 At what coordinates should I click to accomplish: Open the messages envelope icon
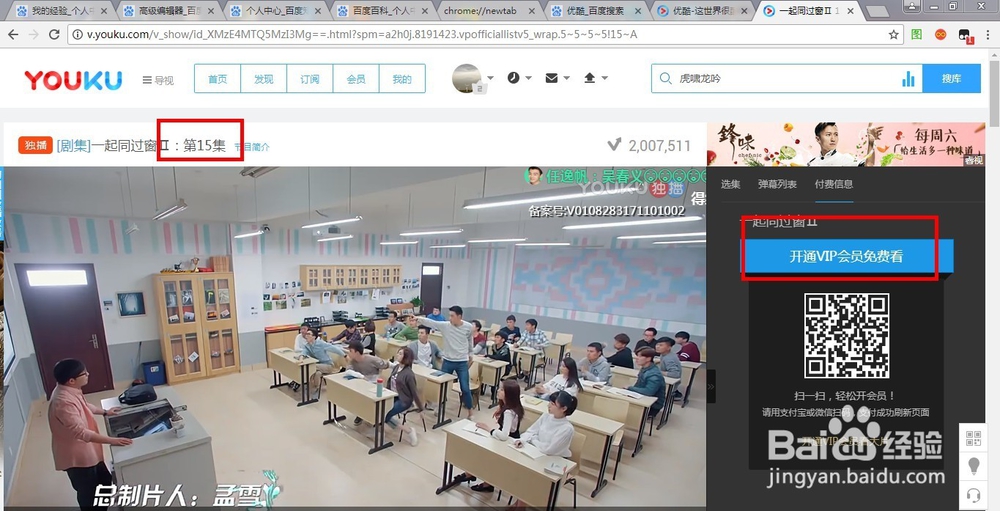coord(552,78)
